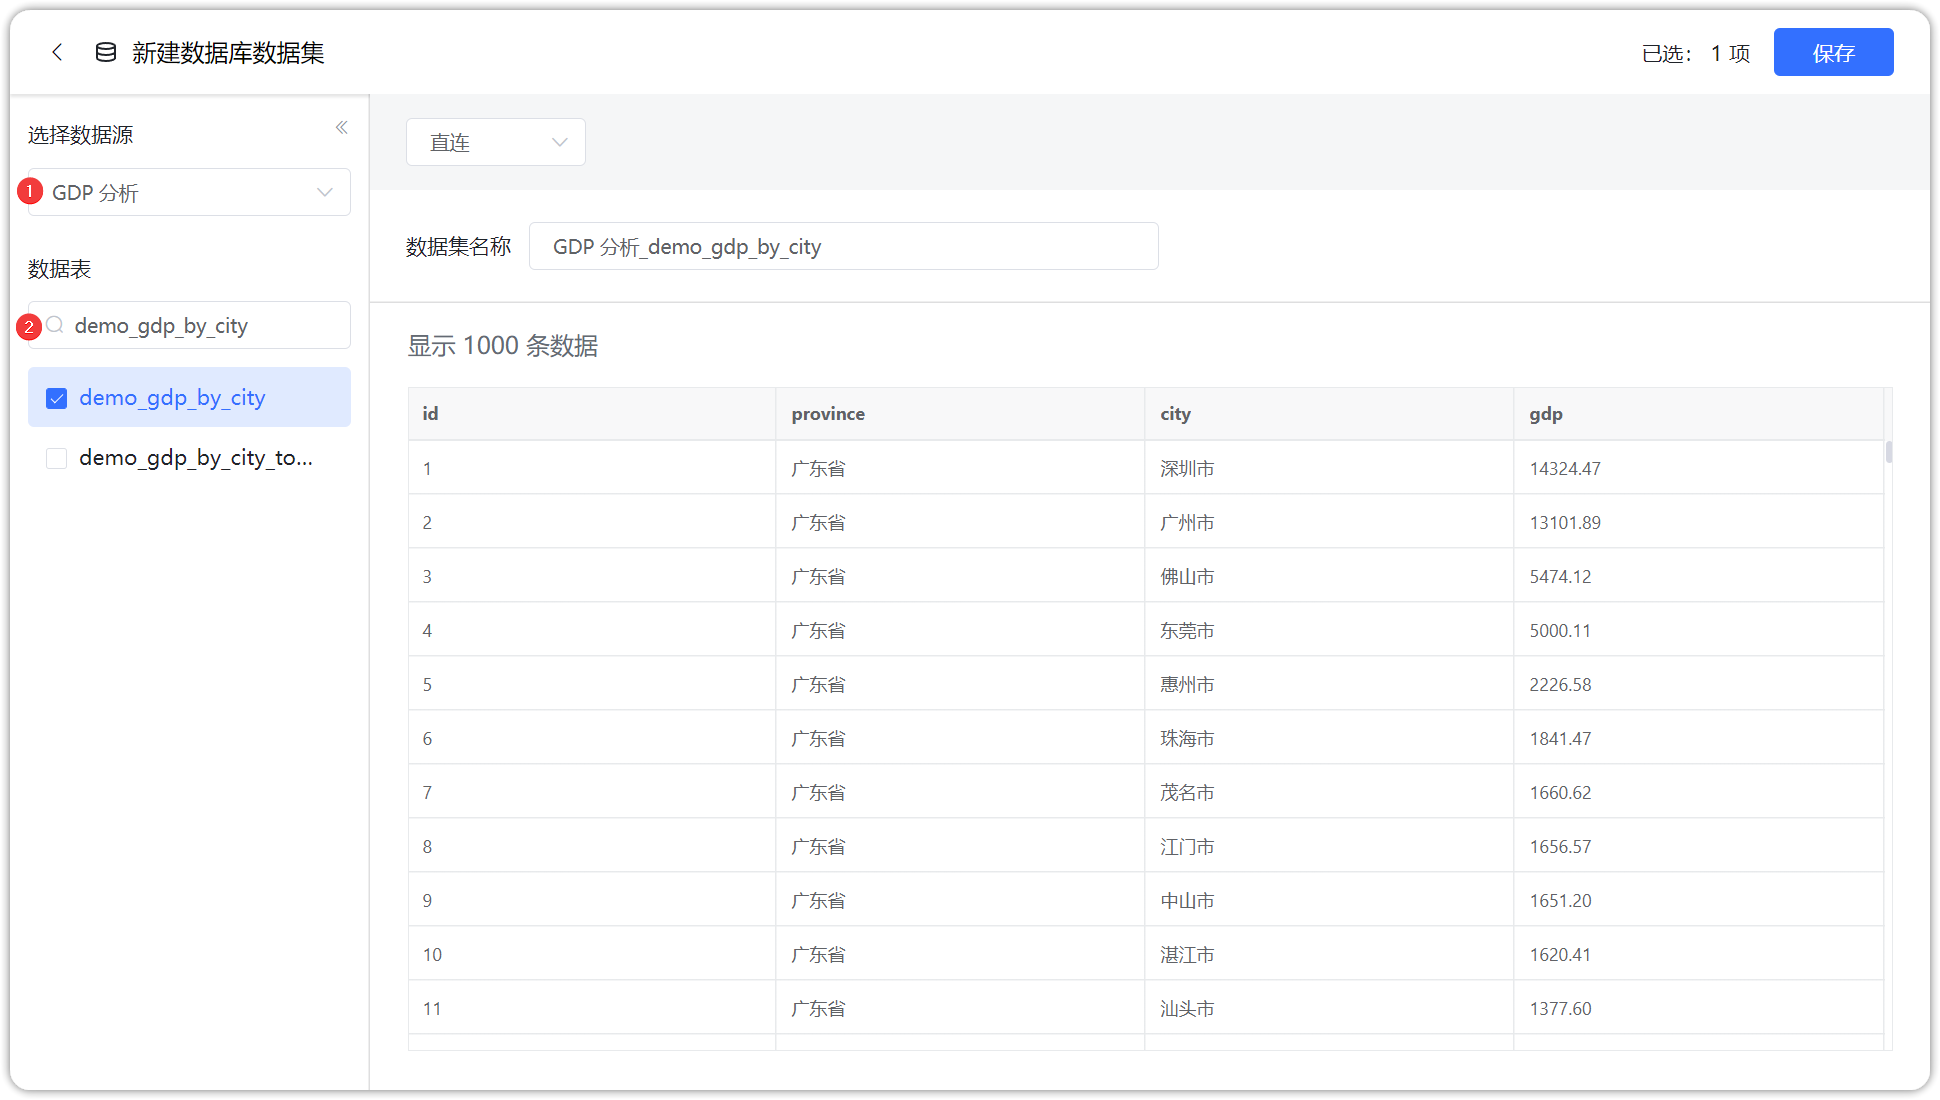Click the magnifier icon in the table search box
This screenshot has height=1100, width=1940.
(x=55, y=325)
